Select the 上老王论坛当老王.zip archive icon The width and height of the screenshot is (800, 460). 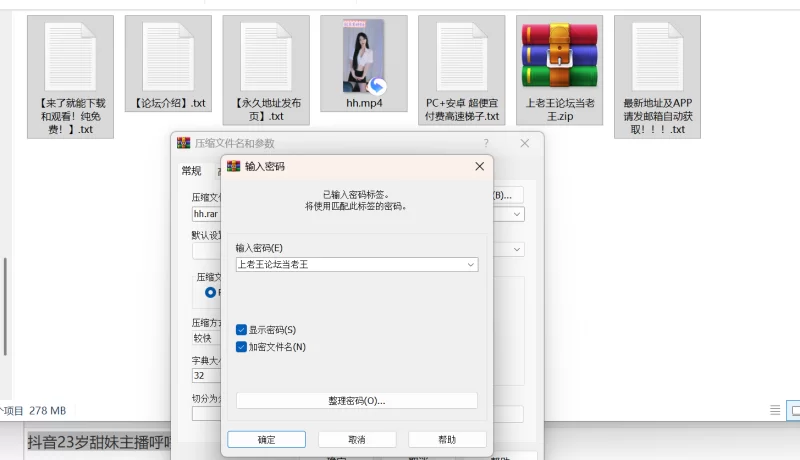click(560, 56)
